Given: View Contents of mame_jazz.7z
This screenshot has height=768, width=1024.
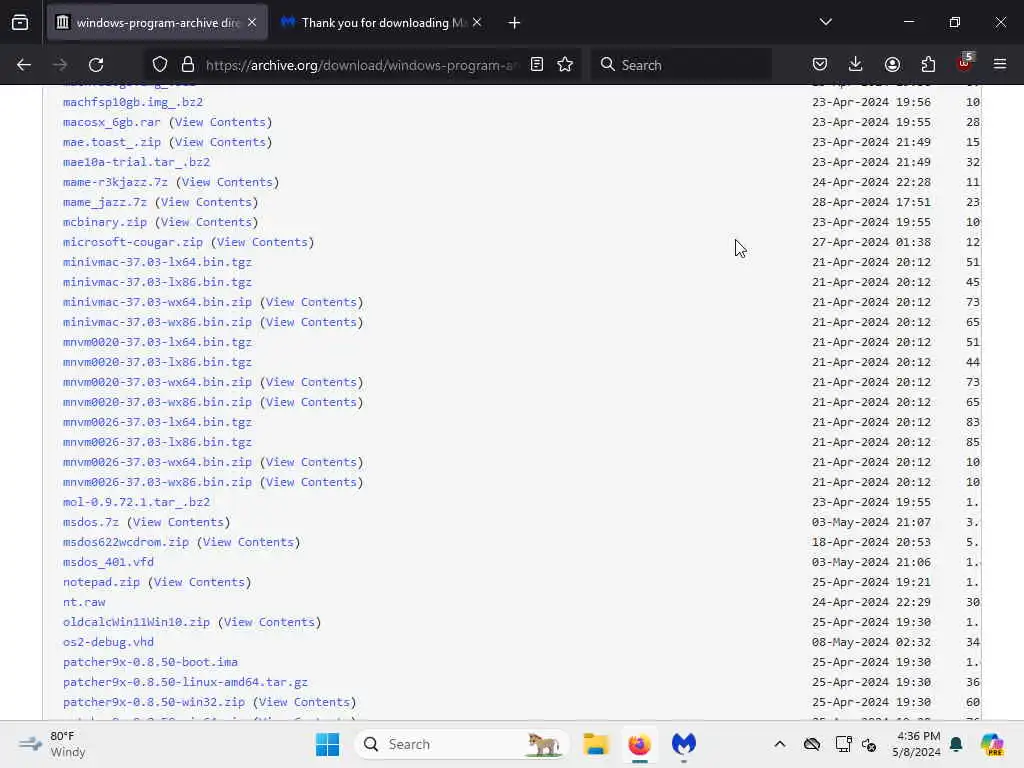Looking at the screenshot, I should click(x=206, y=202).
